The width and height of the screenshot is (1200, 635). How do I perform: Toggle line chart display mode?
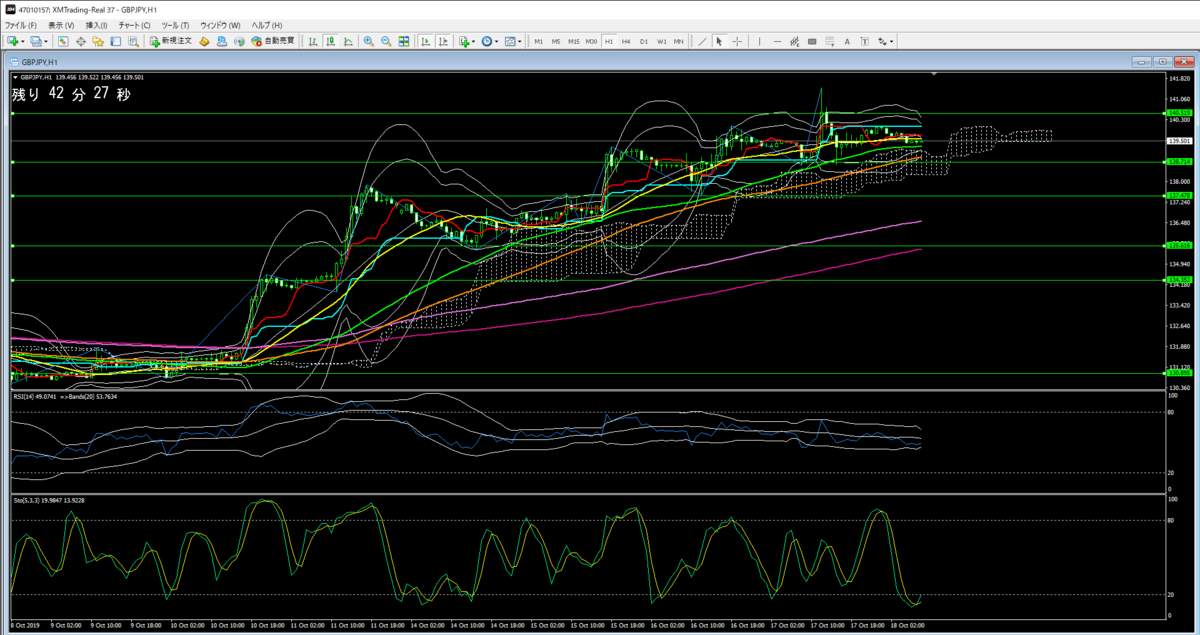coord(348,41)
